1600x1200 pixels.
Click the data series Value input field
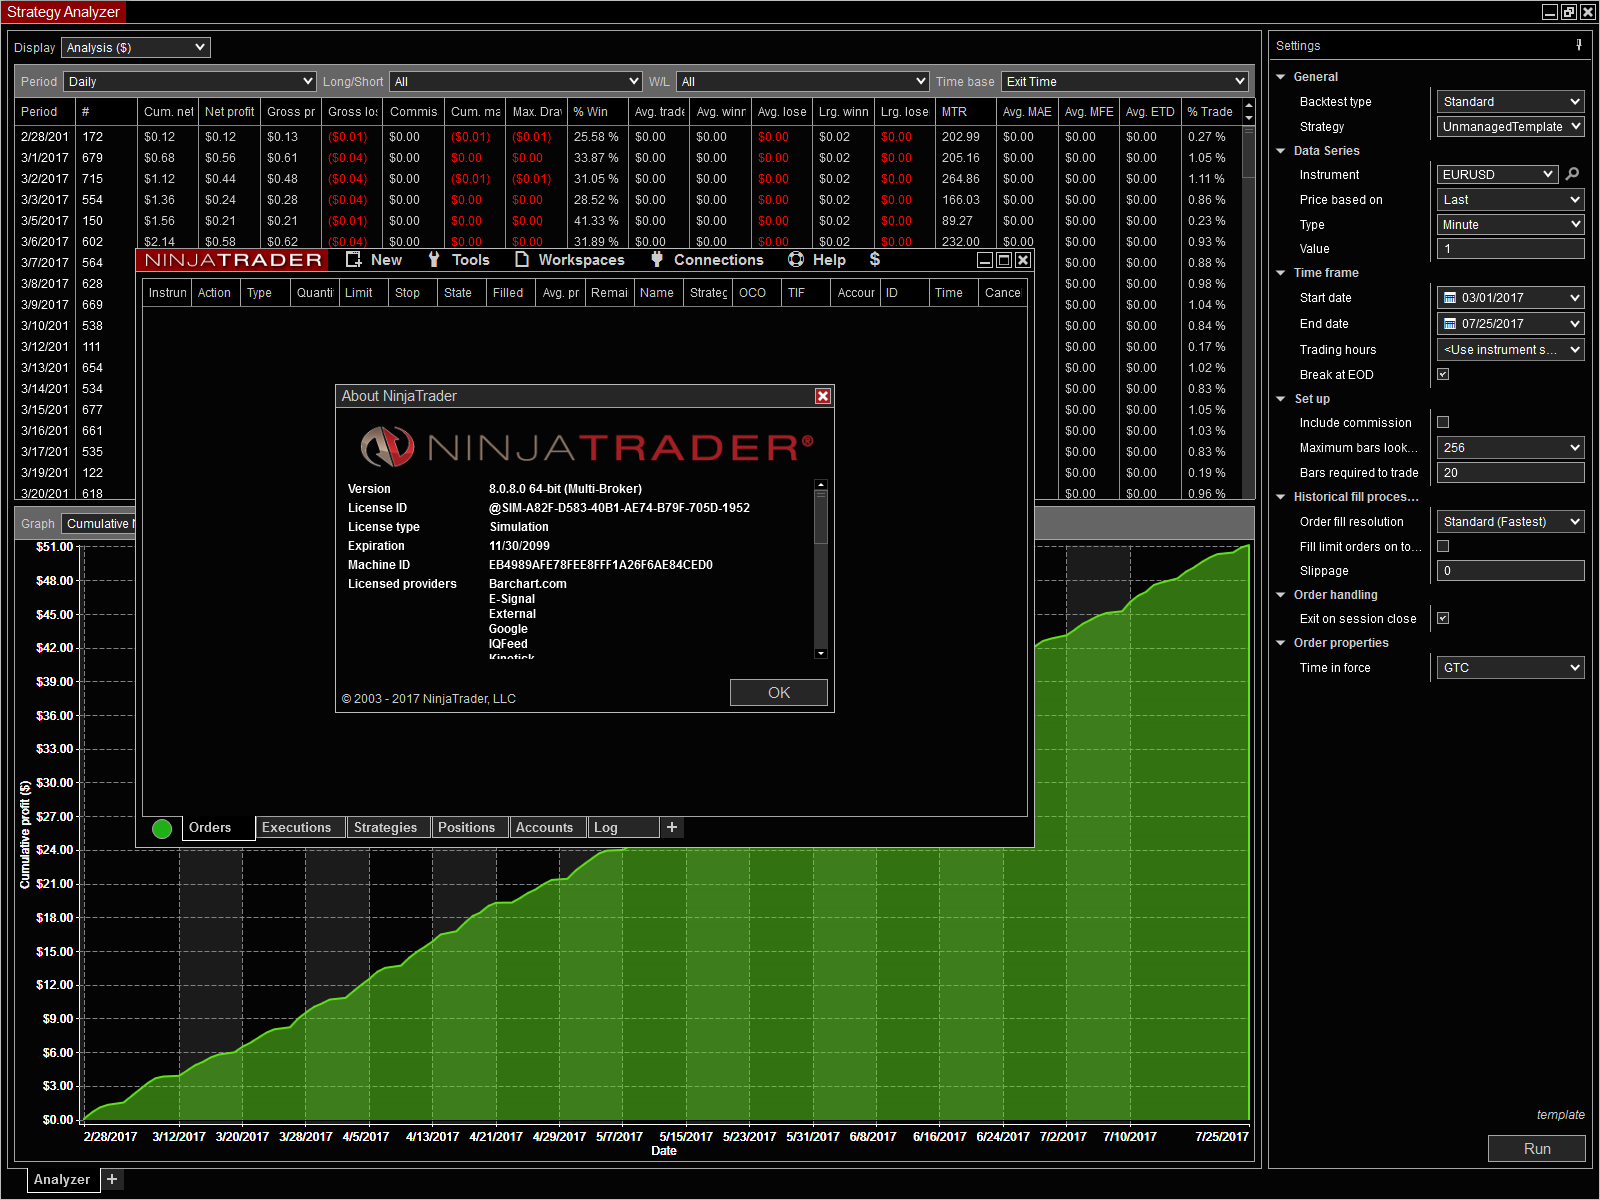[1511, 248]
